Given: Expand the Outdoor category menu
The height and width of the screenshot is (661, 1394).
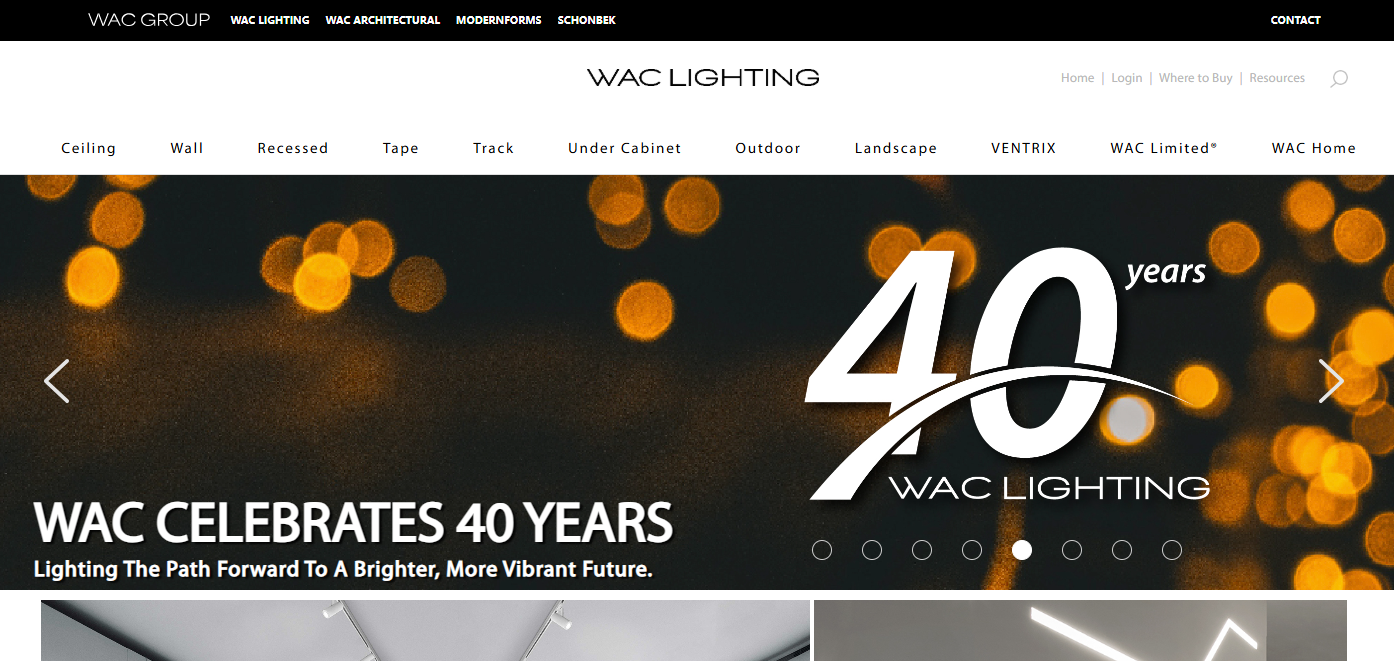Looking at the screenshot, I should (x=768, y=148).
